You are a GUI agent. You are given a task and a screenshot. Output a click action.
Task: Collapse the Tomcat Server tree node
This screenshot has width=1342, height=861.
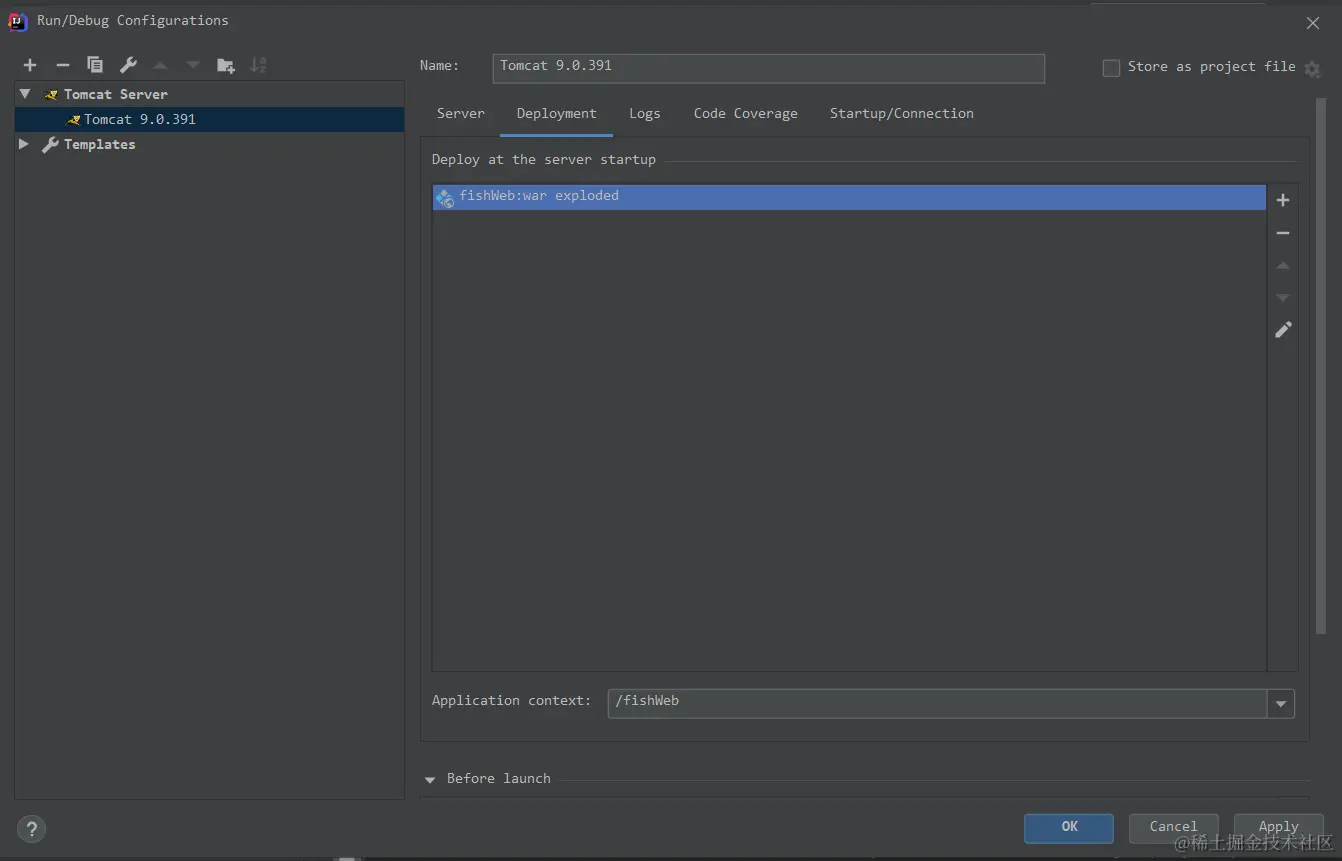pyautogui.click(x=25, y=94)
